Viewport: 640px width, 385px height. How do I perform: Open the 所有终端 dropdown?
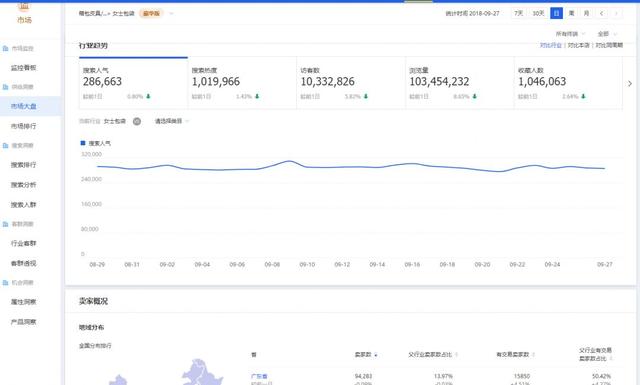click(570, 34)
